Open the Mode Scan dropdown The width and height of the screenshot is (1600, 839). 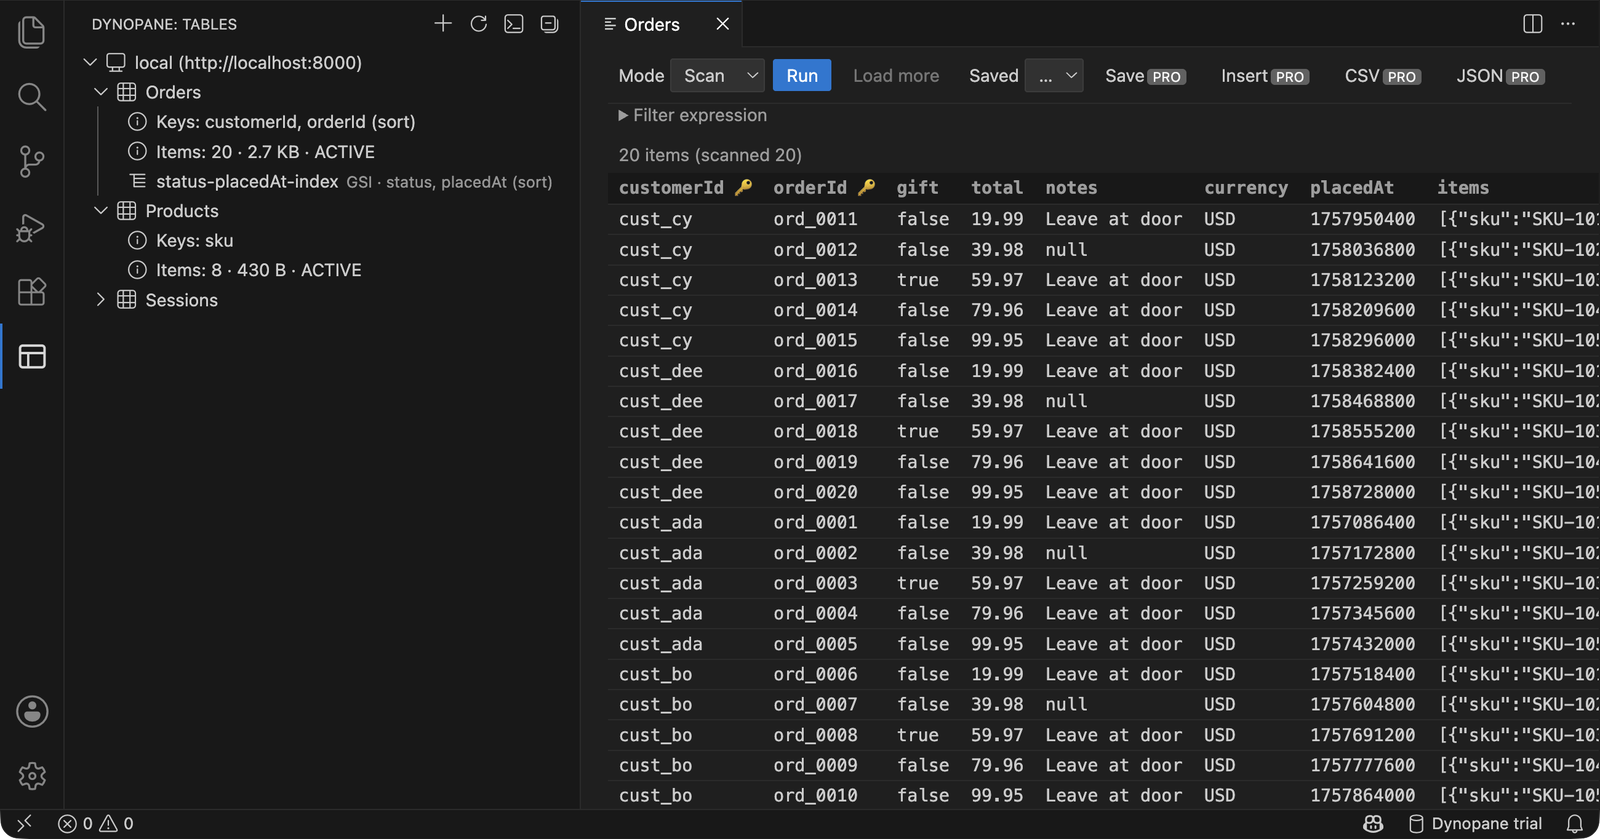click(x=718, y=76)
